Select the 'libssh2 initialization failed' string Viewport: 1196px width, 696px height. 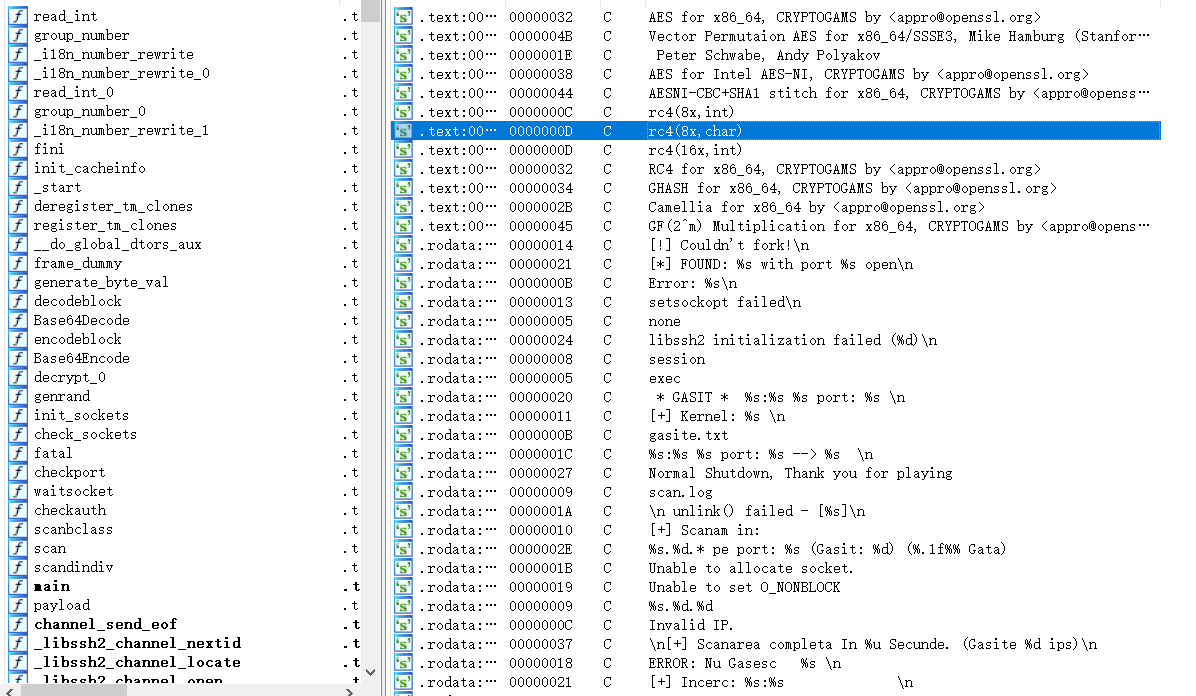point(792,340)
